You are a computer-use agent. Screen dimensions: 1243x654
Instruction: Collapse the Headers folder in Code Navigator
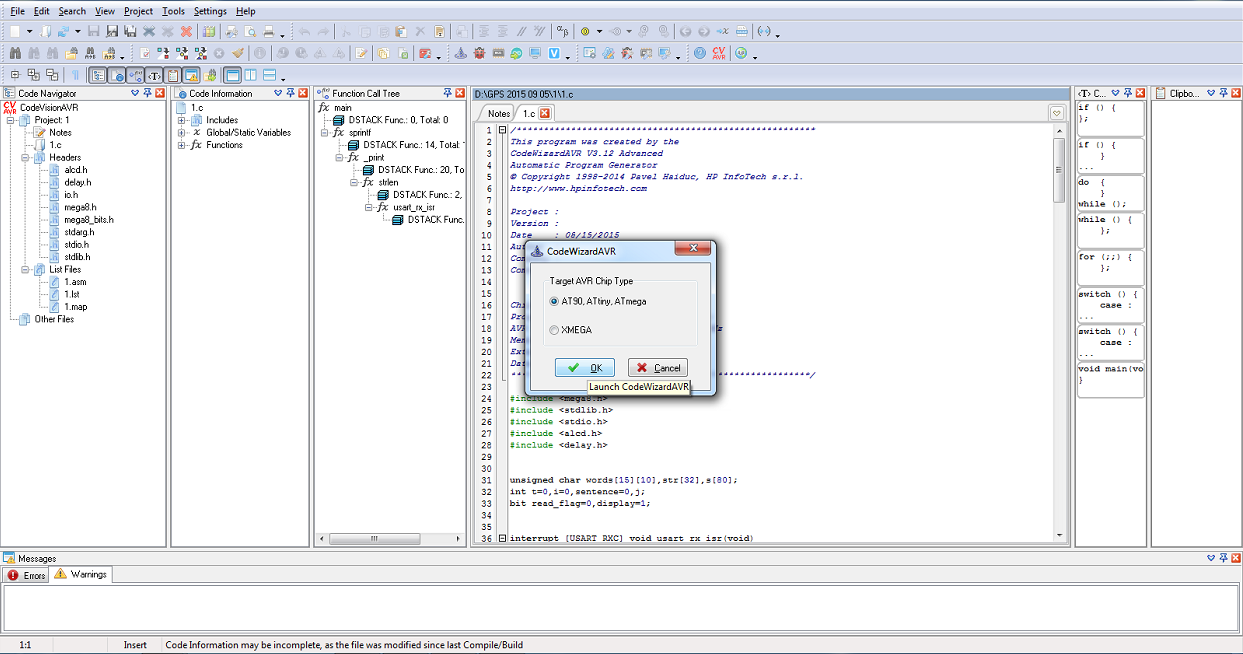[25, 158]
